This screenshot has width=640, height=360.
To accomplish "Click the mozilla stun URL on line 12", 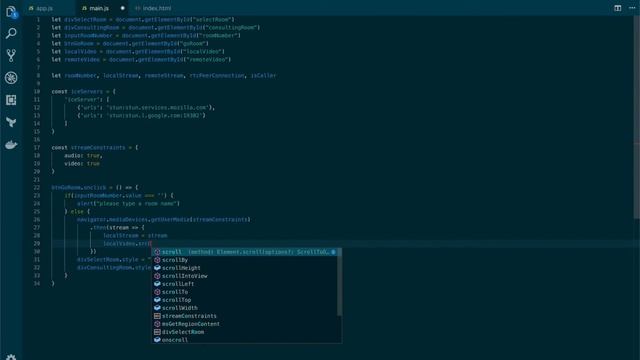I will pyautogui.click(x=158, y=108).
